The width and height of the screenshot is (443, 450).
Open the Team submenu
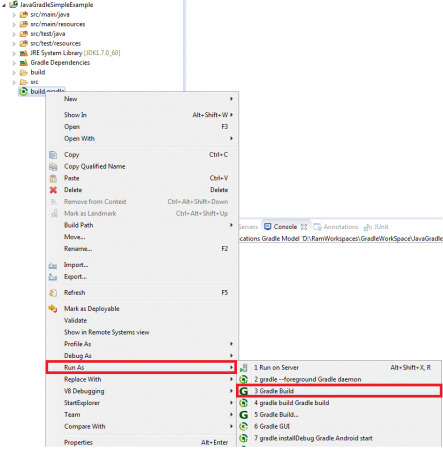[142, 415]
